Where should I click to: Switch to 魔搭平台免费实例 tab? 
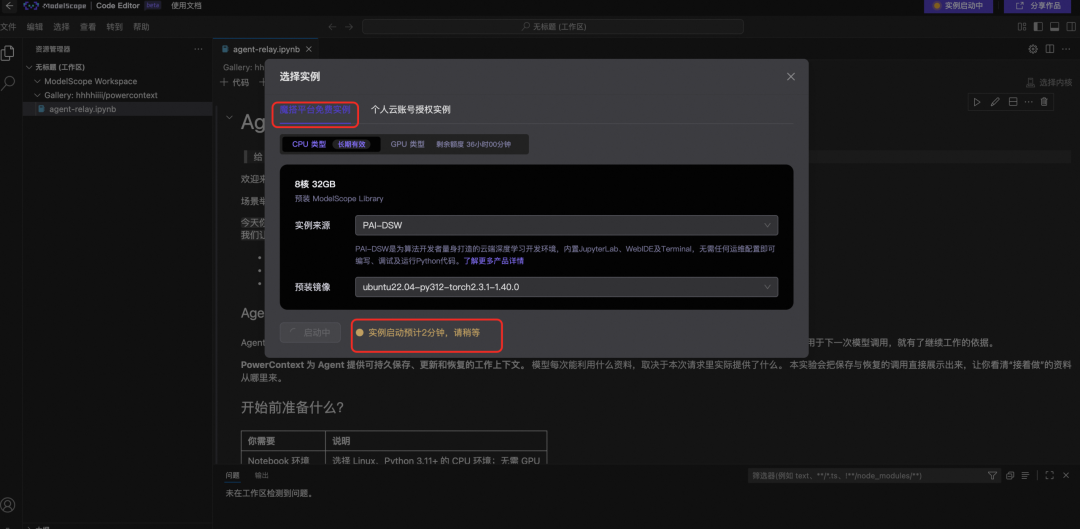point(315,110)
